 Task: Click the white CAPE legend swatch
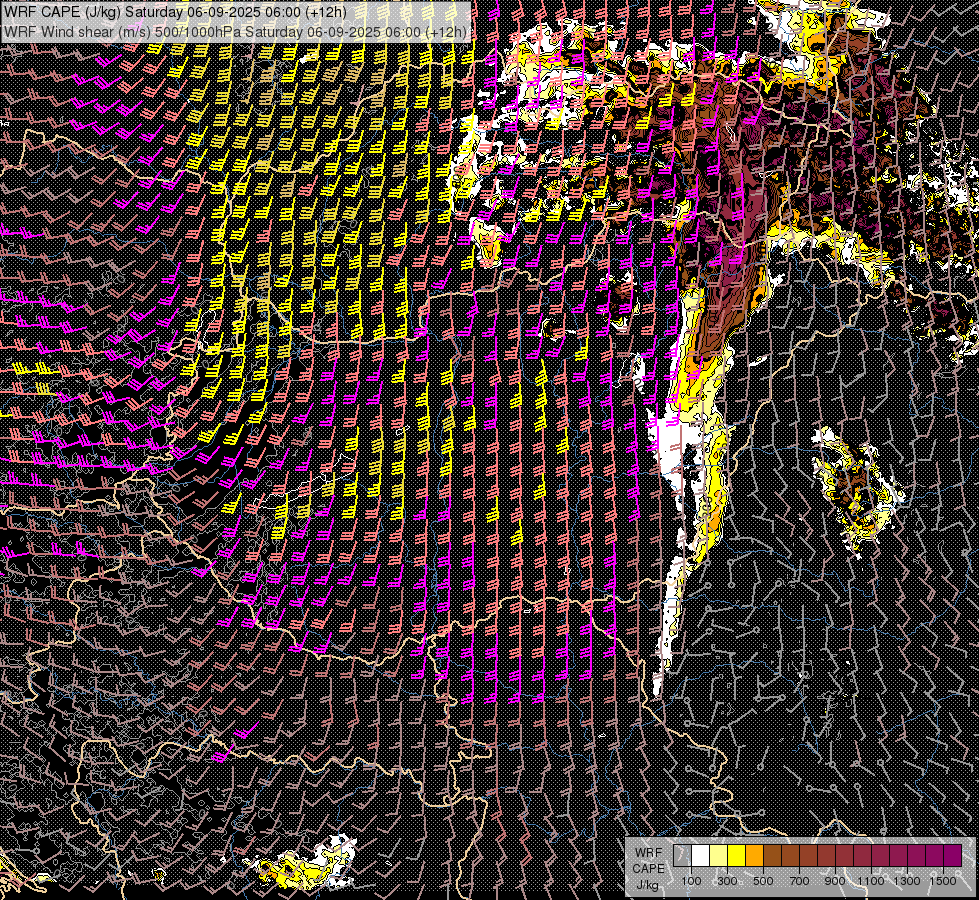(x=701, y=855)
